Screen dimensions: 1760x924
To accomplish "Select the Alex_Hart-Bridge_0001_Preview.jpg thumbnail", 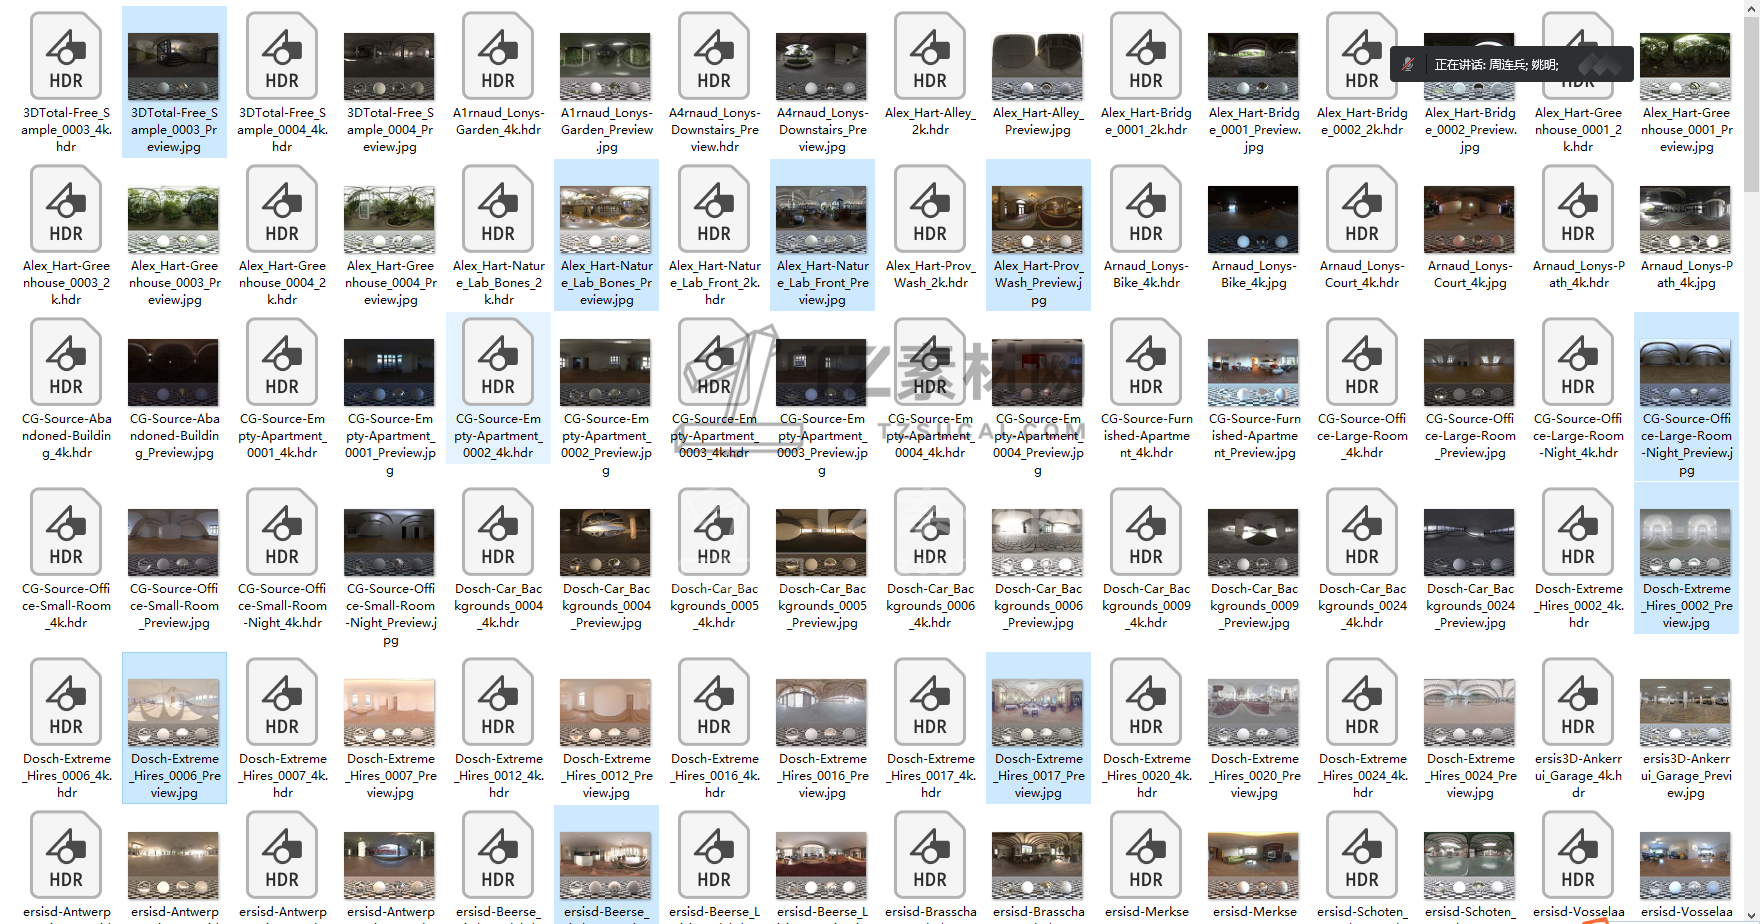I will point(1254,66).
